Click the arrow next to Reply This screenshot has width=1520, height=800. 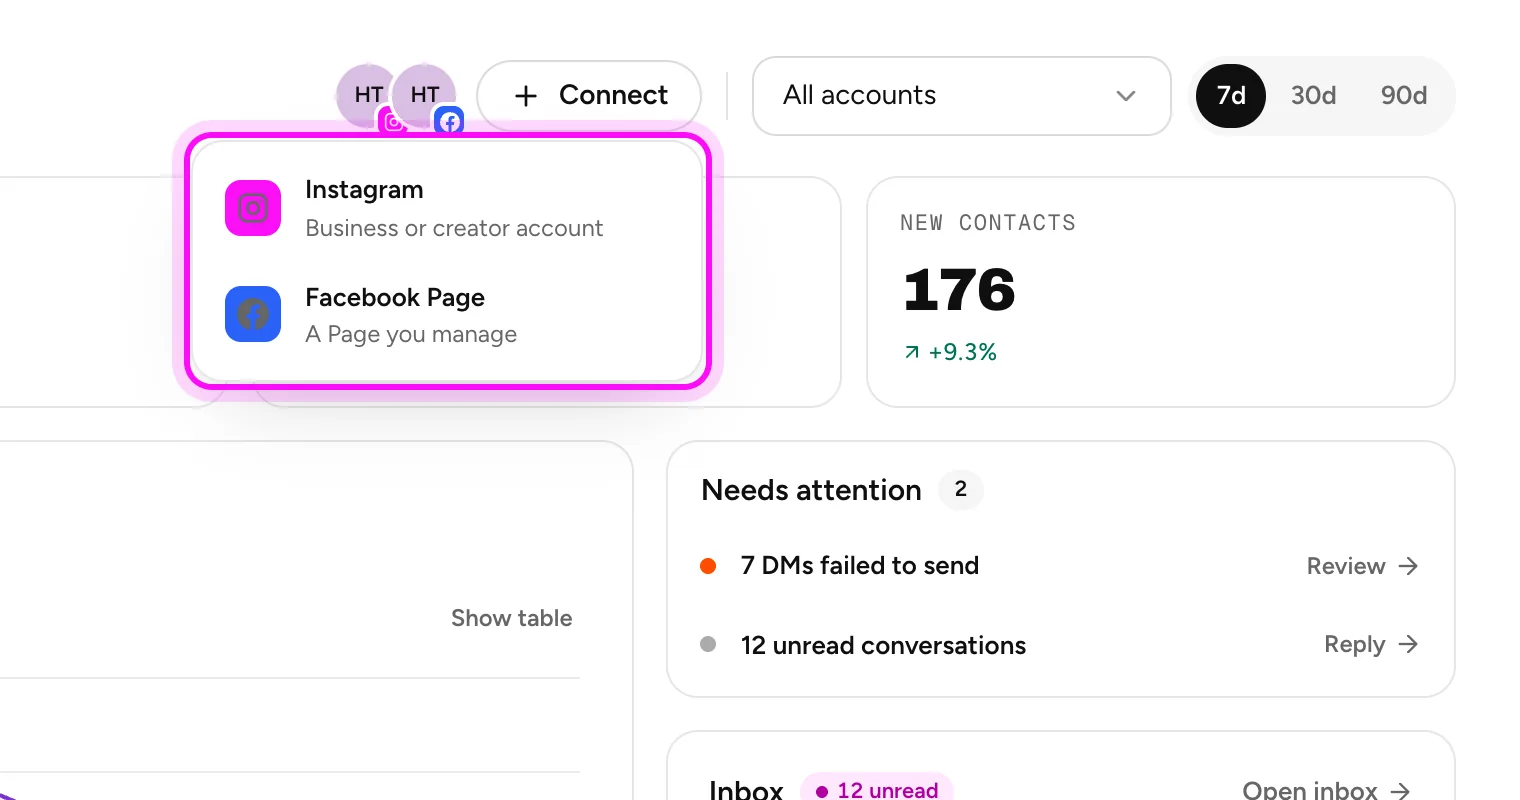coord(1408,644)
